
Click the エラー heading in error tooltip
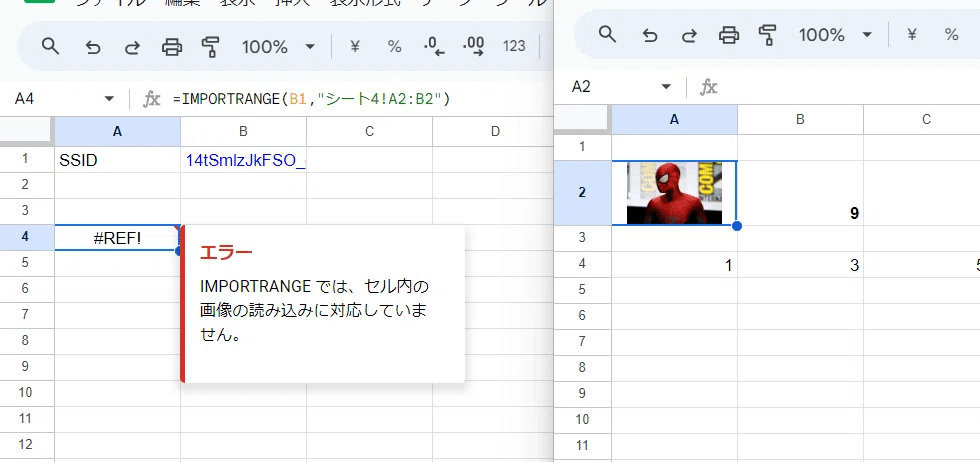(x=226, y=253)
